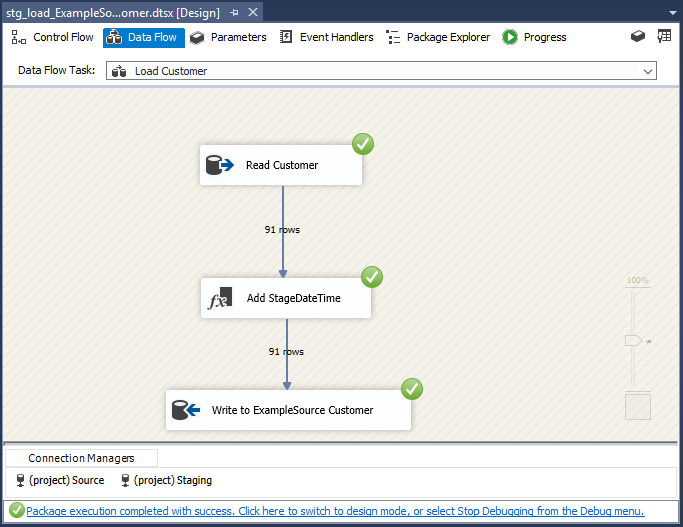Click the fit-view box below zoom slider
This screenshot has width=683, height=527.
(638, 407)
